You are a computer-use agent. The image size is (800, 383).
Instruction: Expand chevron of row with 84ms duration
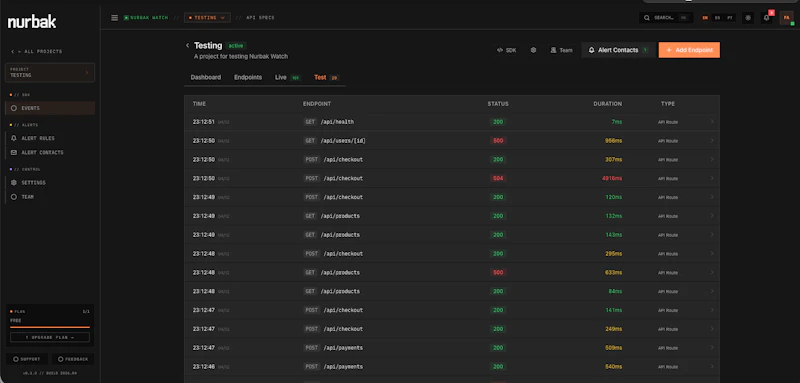pos(712,291)
